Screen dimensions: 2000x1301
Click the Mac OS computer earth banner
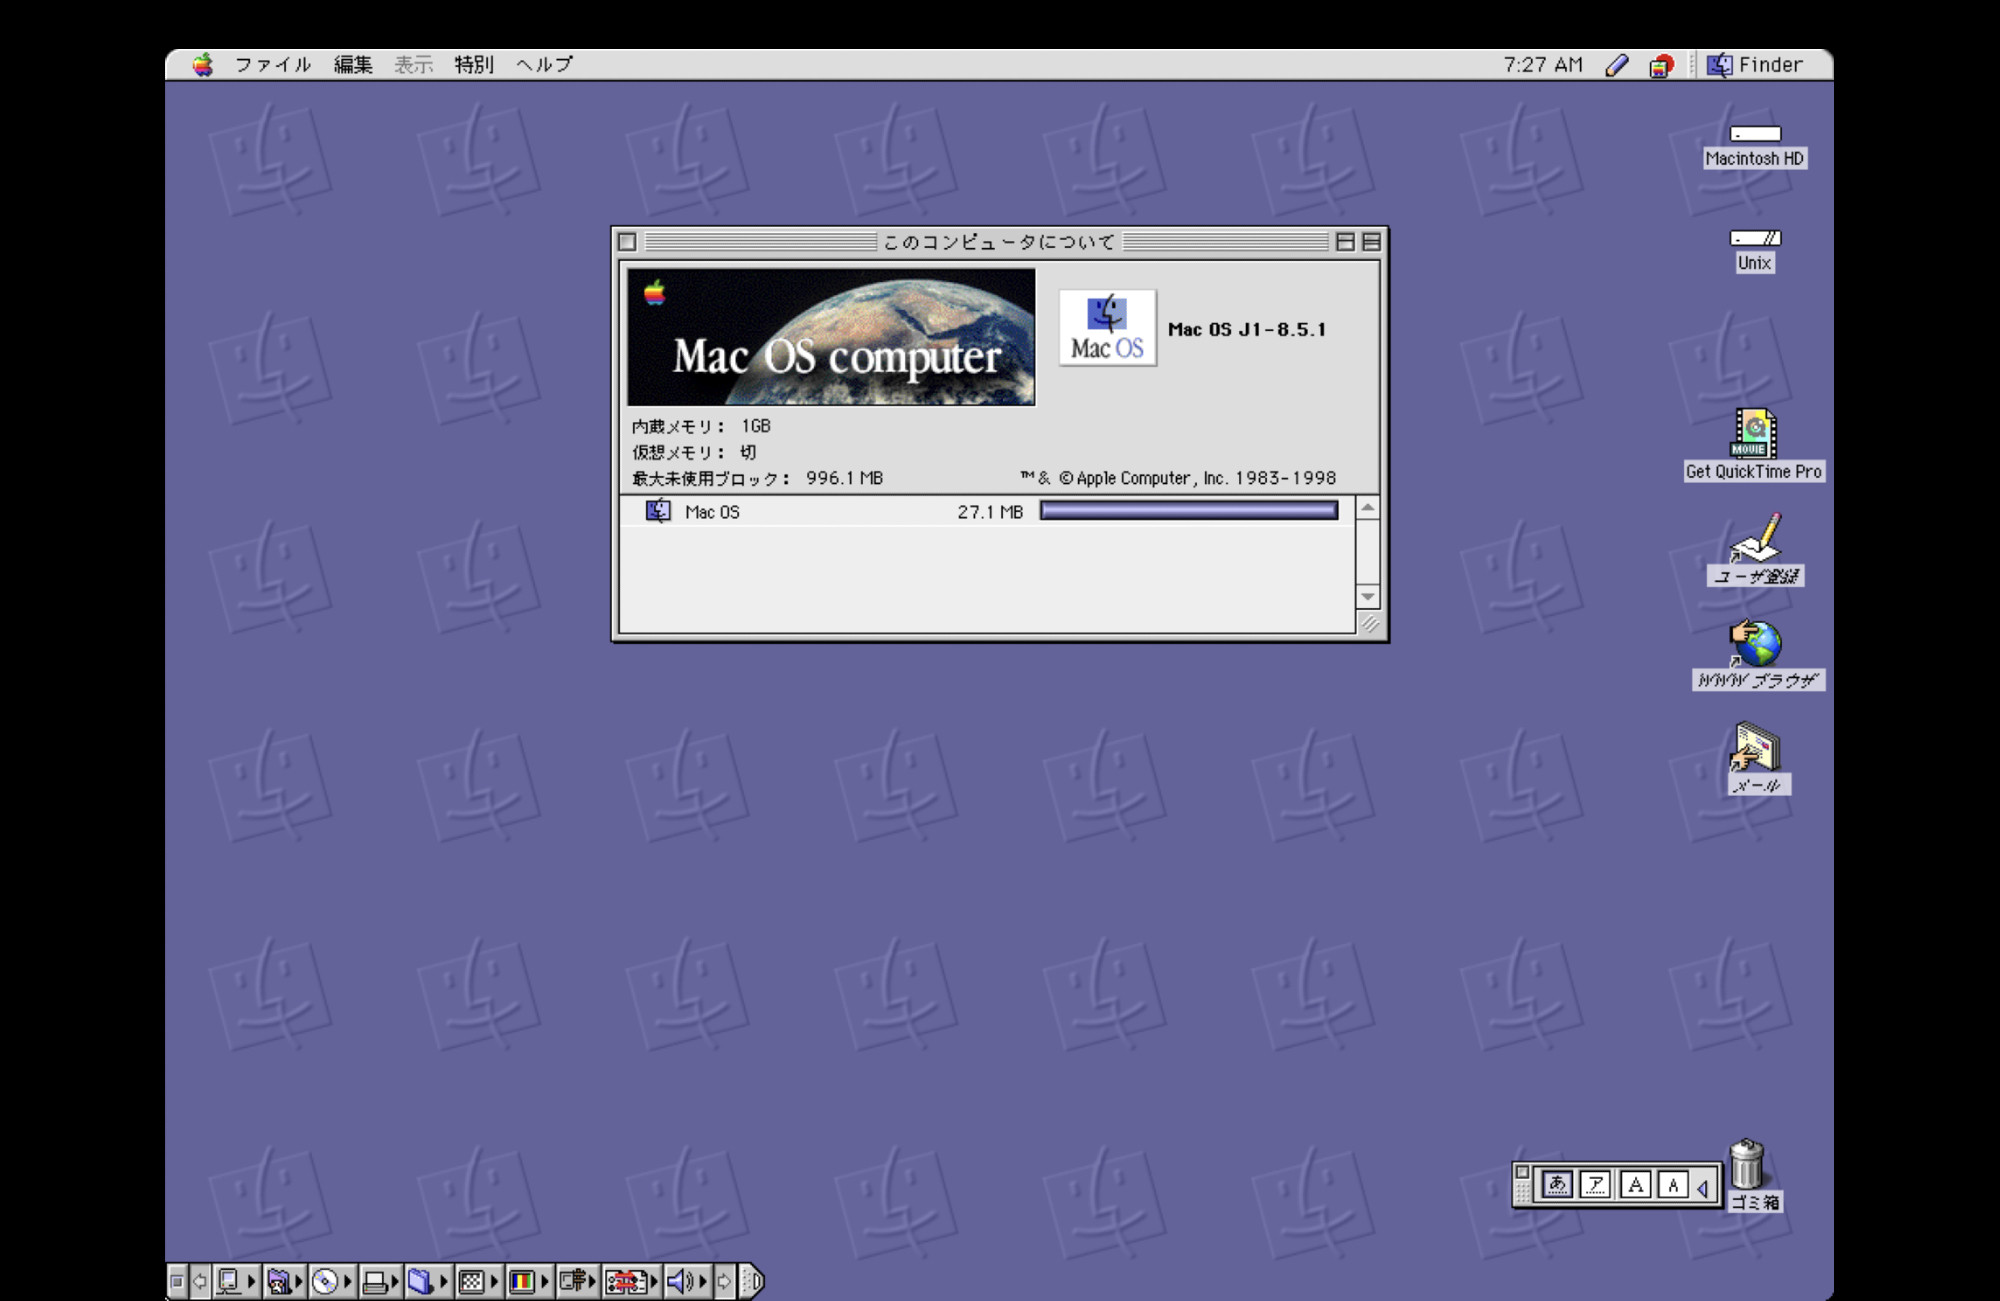click(831, 337)
